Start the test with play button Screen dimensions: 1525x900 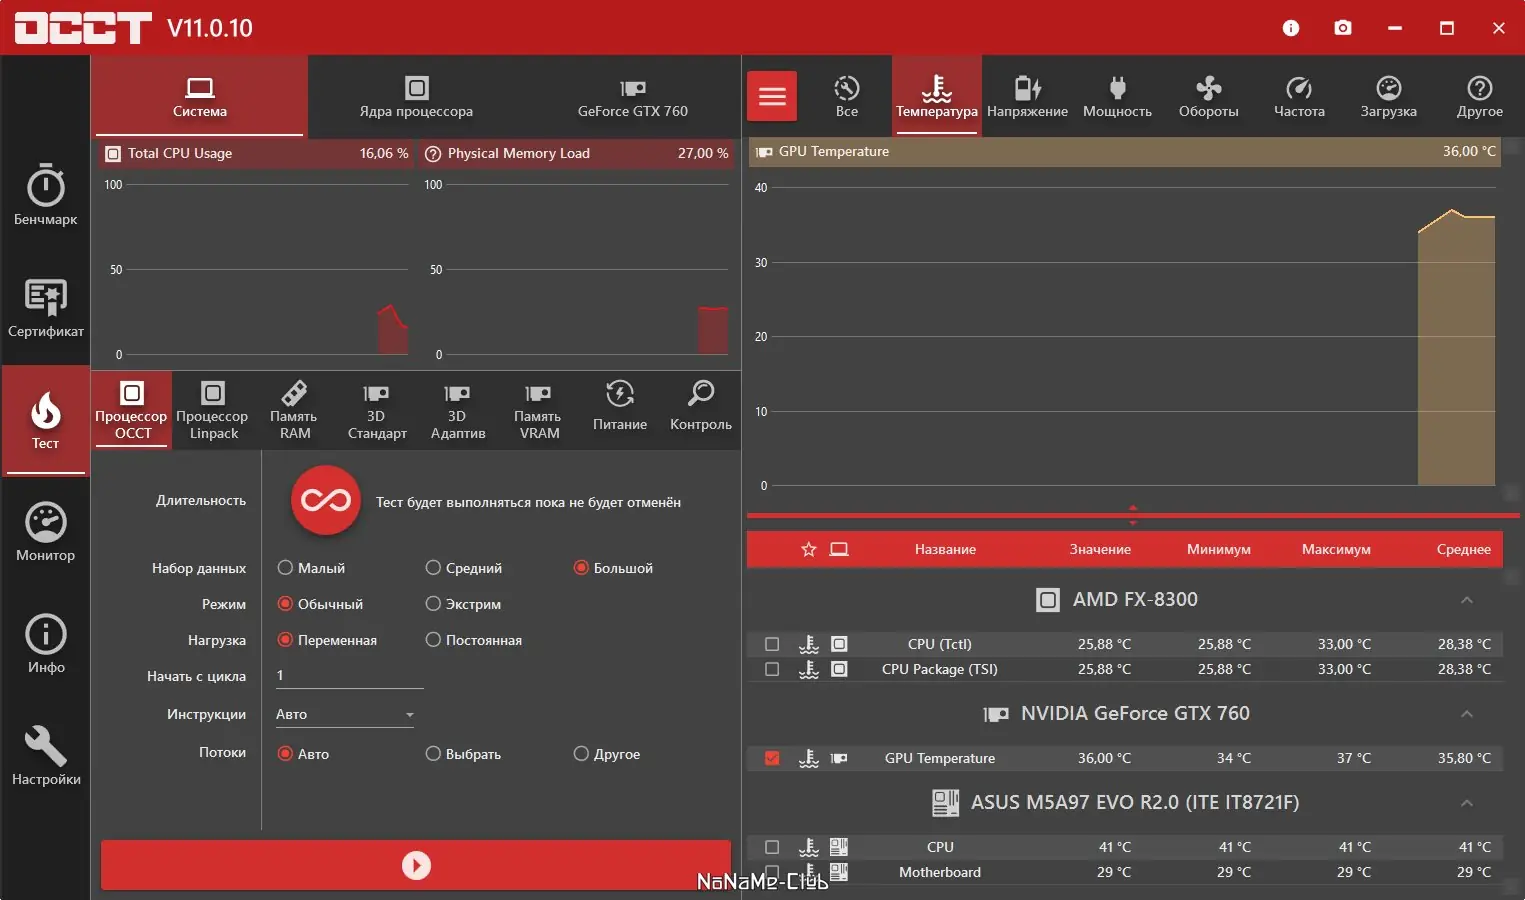[x=416, y=865]
